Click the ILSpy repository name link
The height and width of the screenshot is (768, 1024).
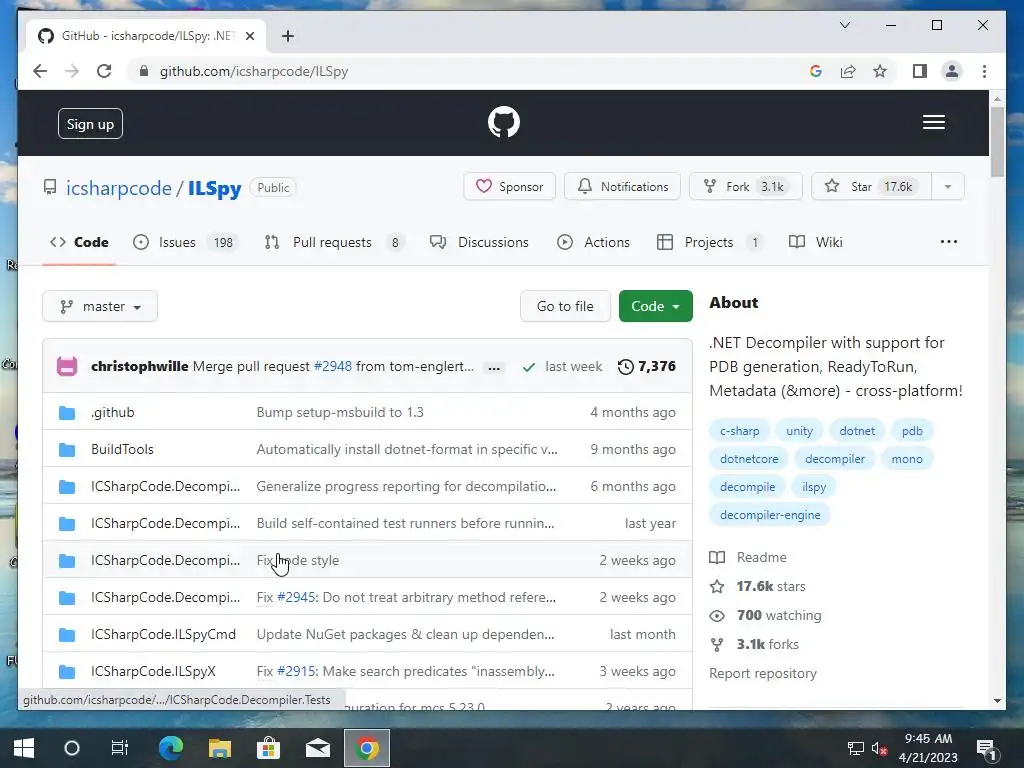[x=215, y=188]
